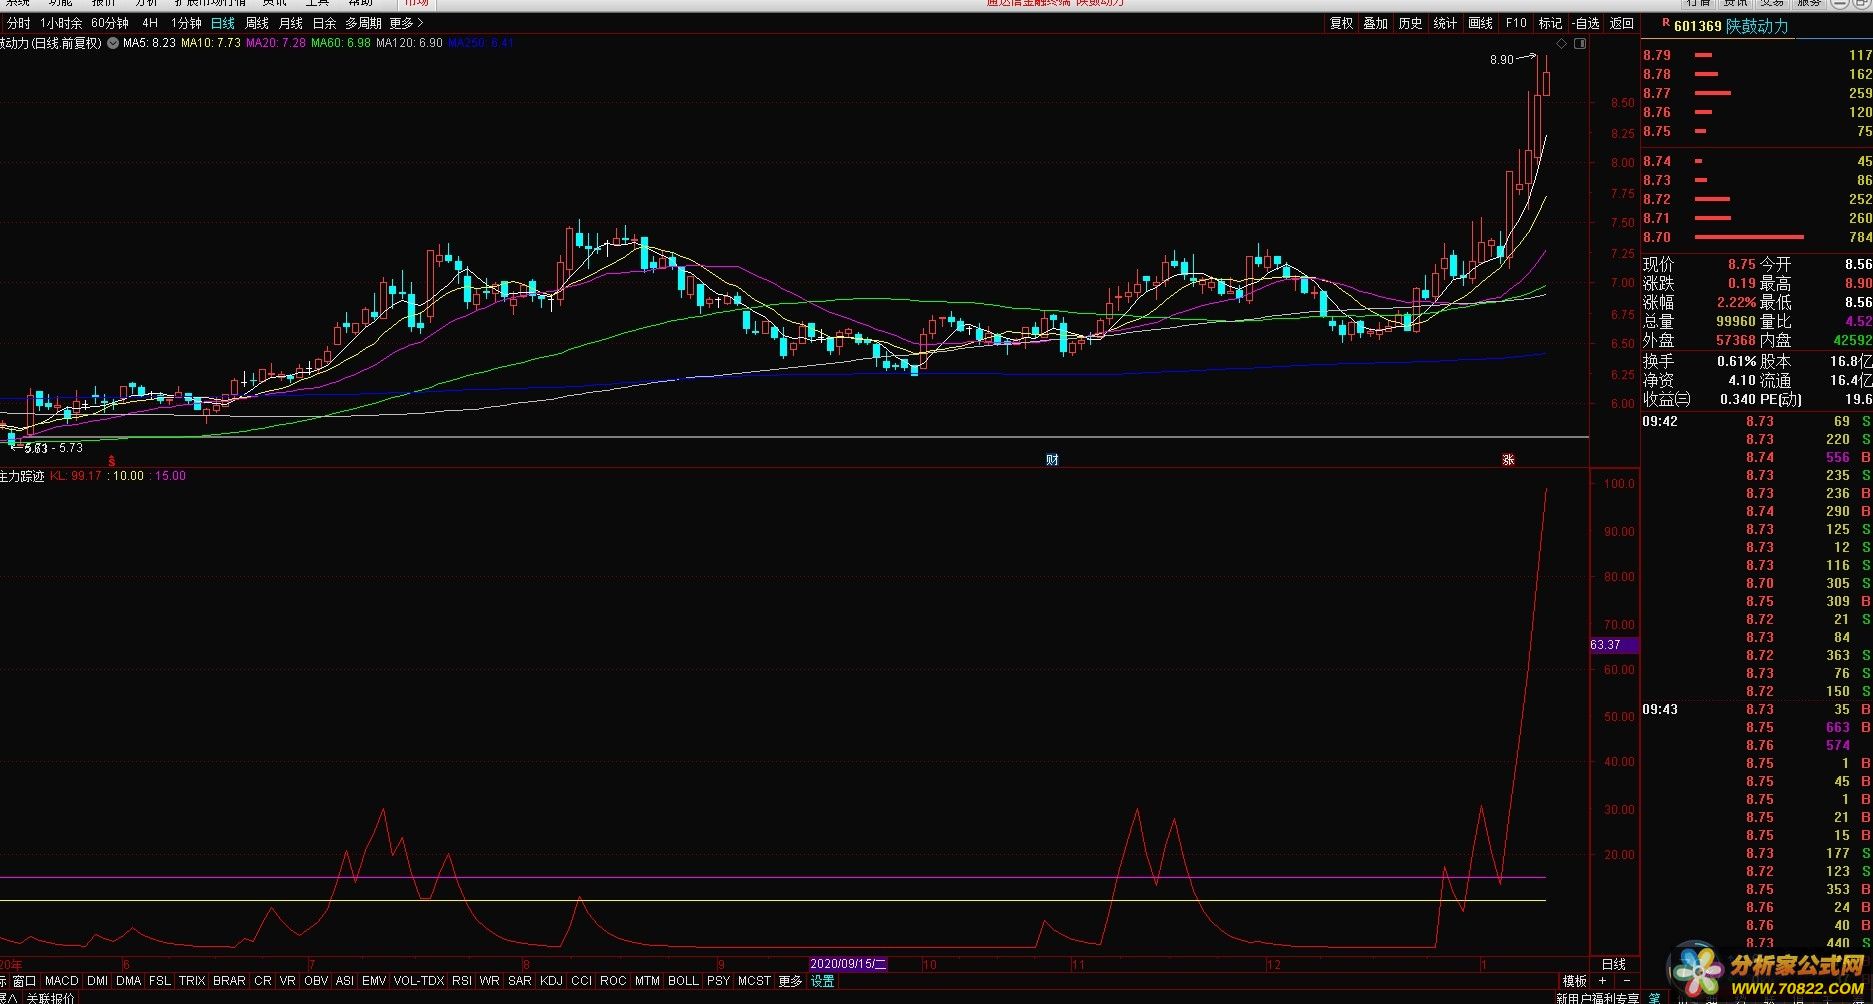The height and width of the screenshot is (1004, 1873).
Task: Switch to 周线 weekly chart
Action: pos(257,23)
